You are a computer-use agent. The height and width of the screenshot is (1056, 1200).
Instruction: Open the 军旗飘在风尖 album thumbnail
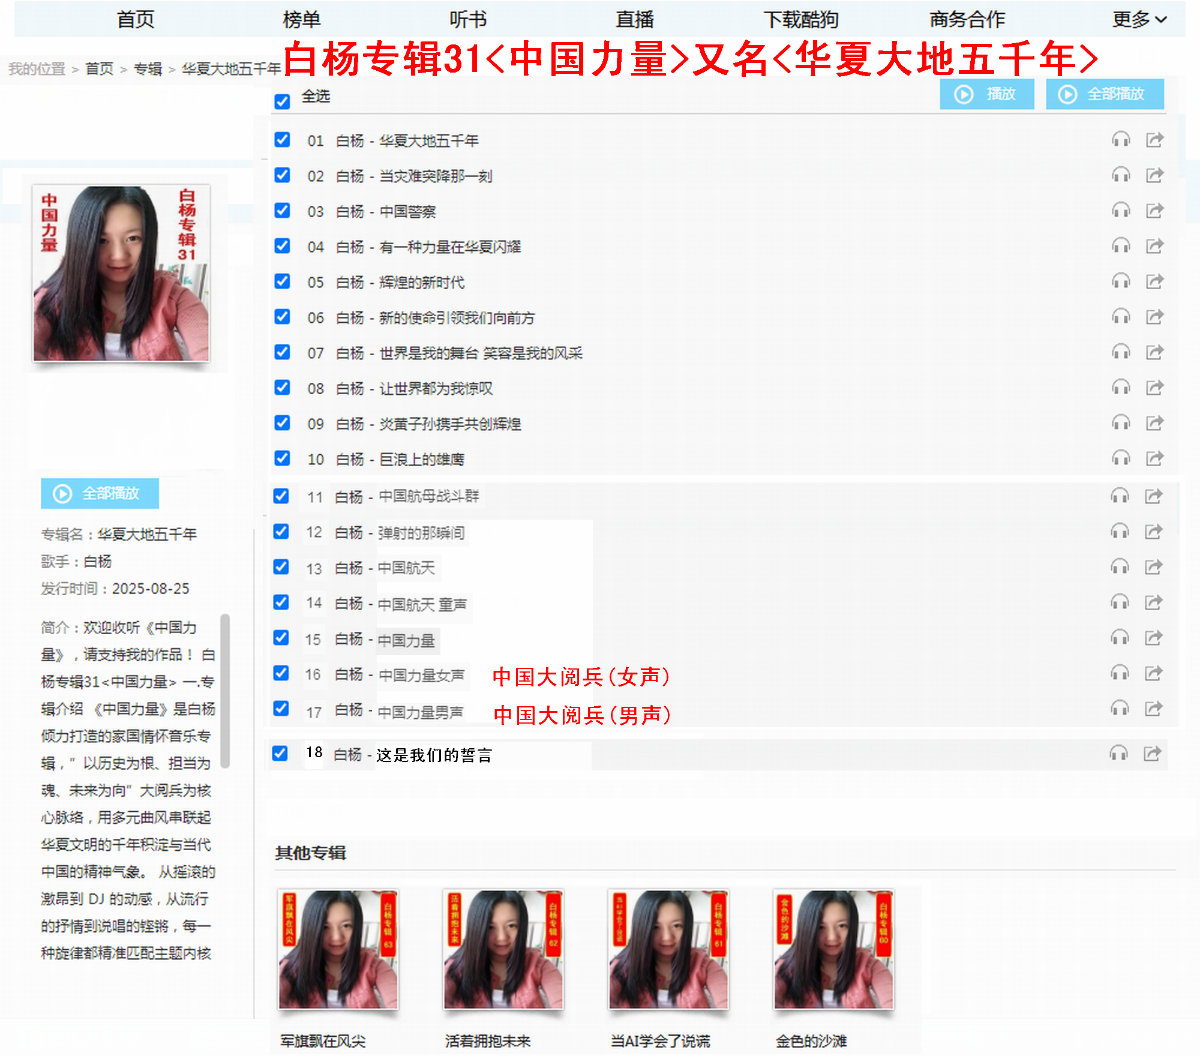[x=338, y=950]
